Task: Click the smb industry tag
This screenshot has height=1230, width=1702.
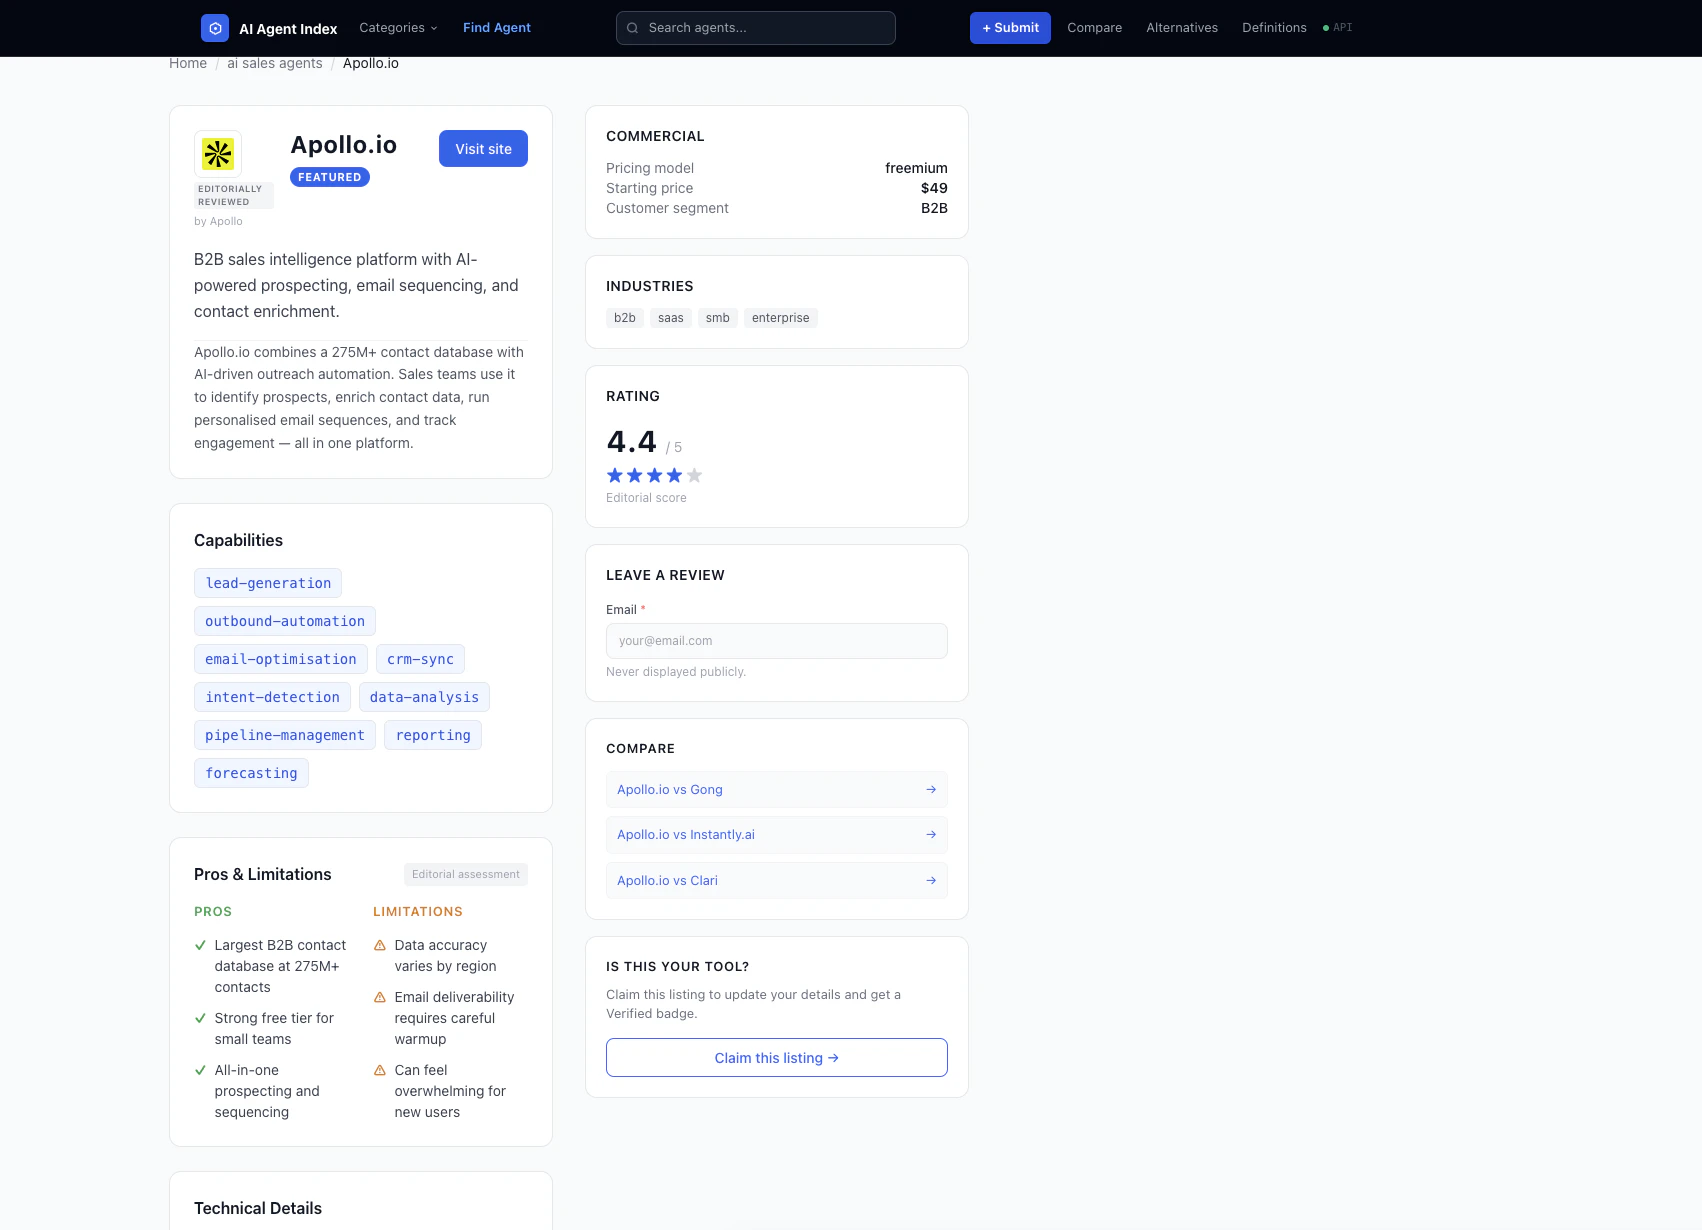Action: click(x=718, y=318)
